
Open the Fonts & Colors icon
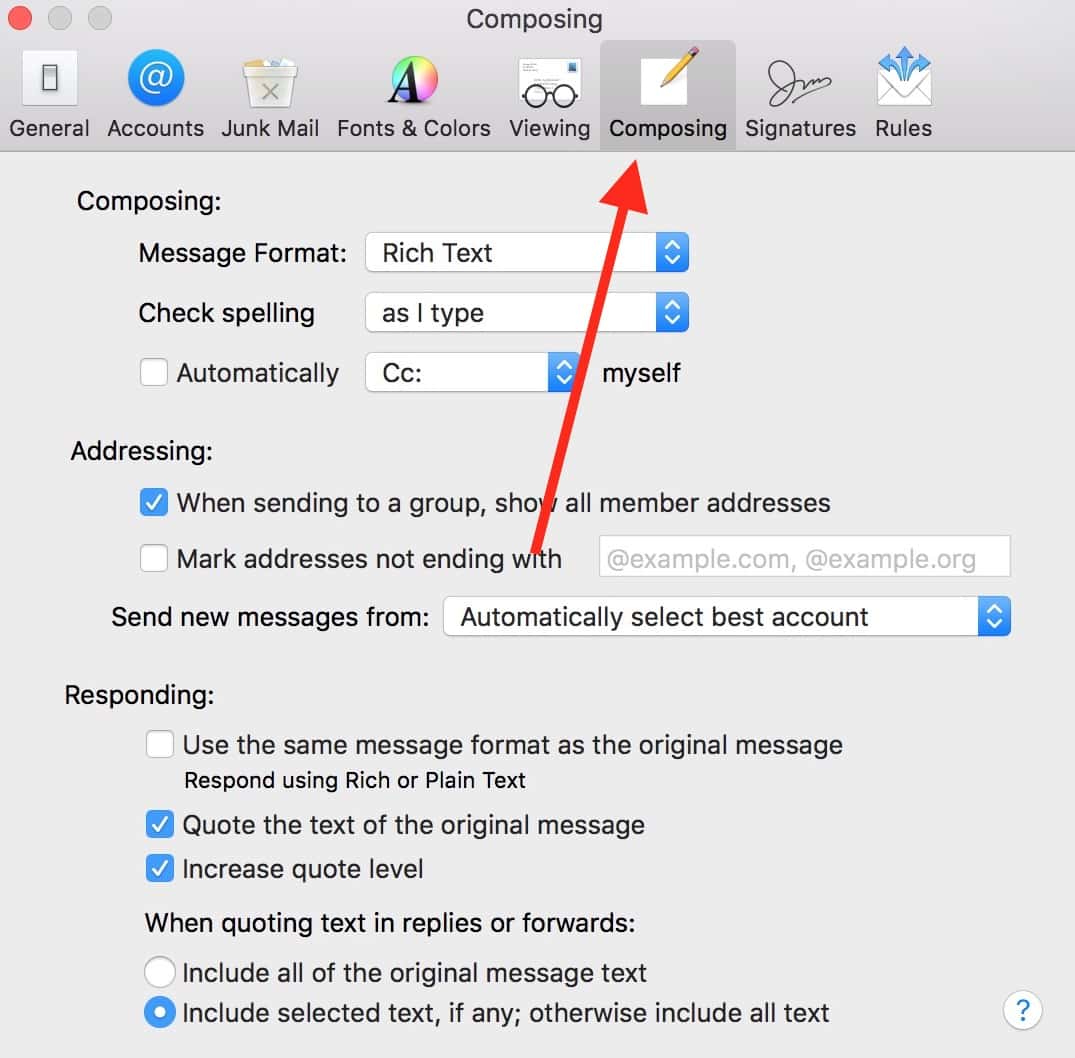pyautogui.click(x=413, y=80)
